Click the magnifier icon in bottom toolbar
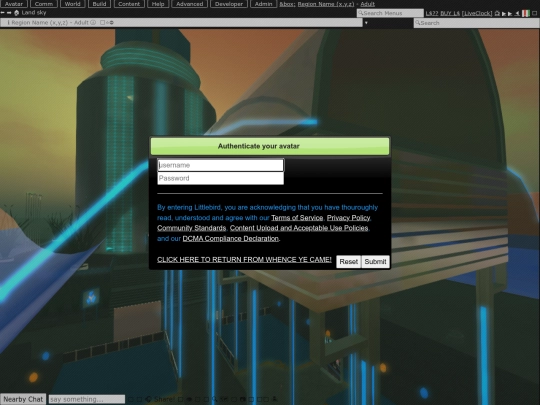This screenshot has width=540, height=405. pos(214,399)
